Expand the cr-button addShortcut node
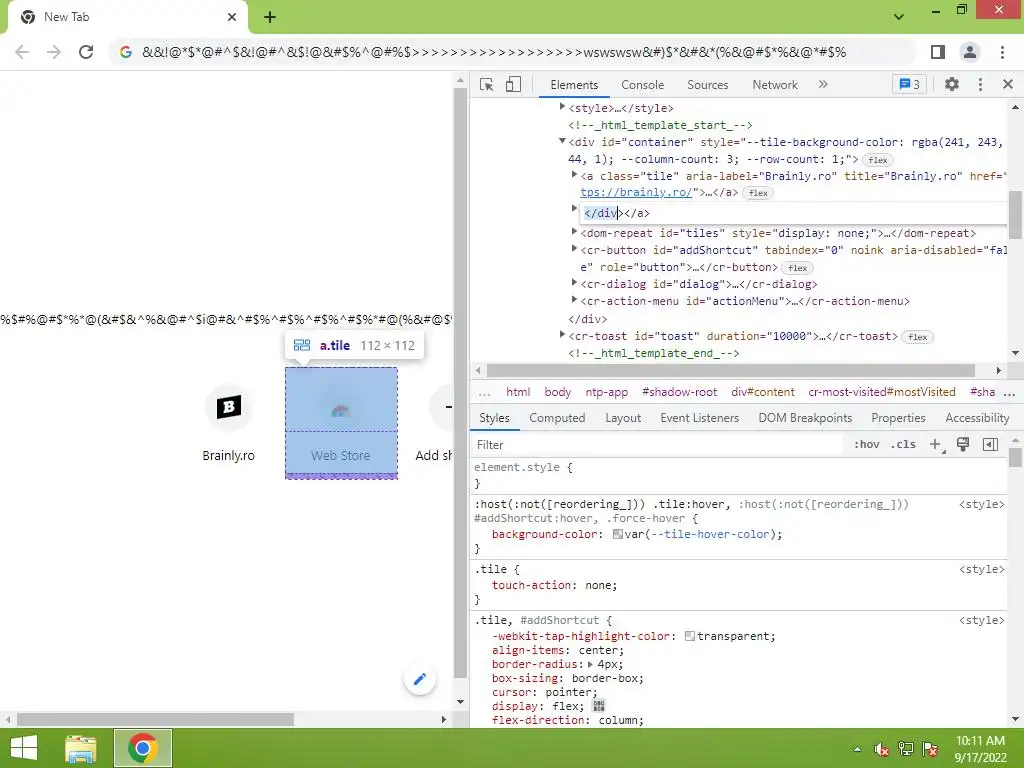Image resolution: width=1024 pixels, height=768 pixels. pyautogui.click(x=574, y=248)
